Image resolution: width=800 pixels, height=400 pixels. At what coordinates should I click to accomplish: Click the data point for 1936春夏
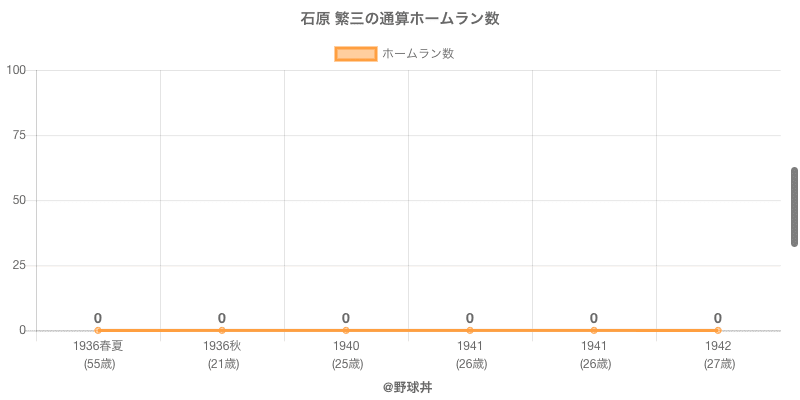(x=98, y=330)
